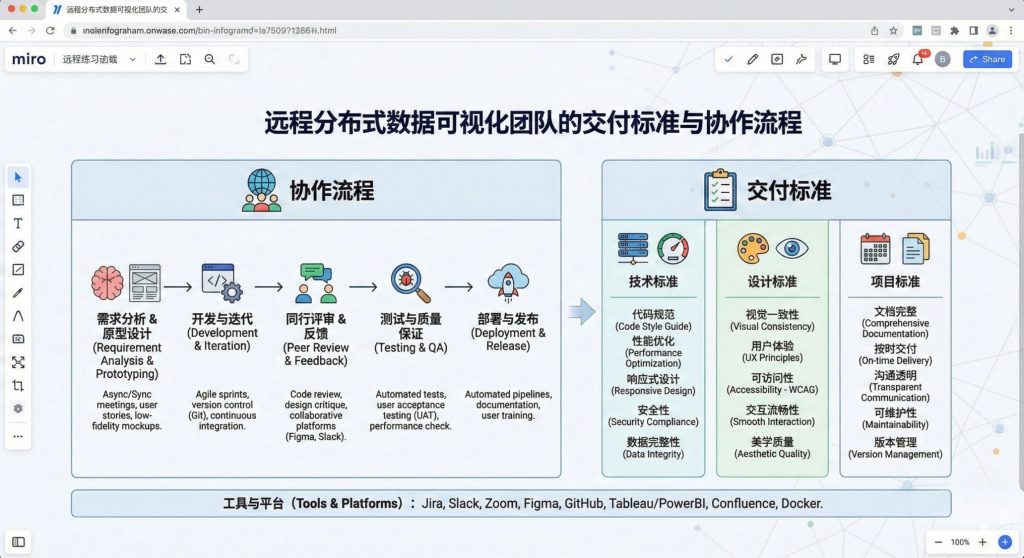Click browser share page icon
The image size is (1024, 558).
(x=874, y=30)
